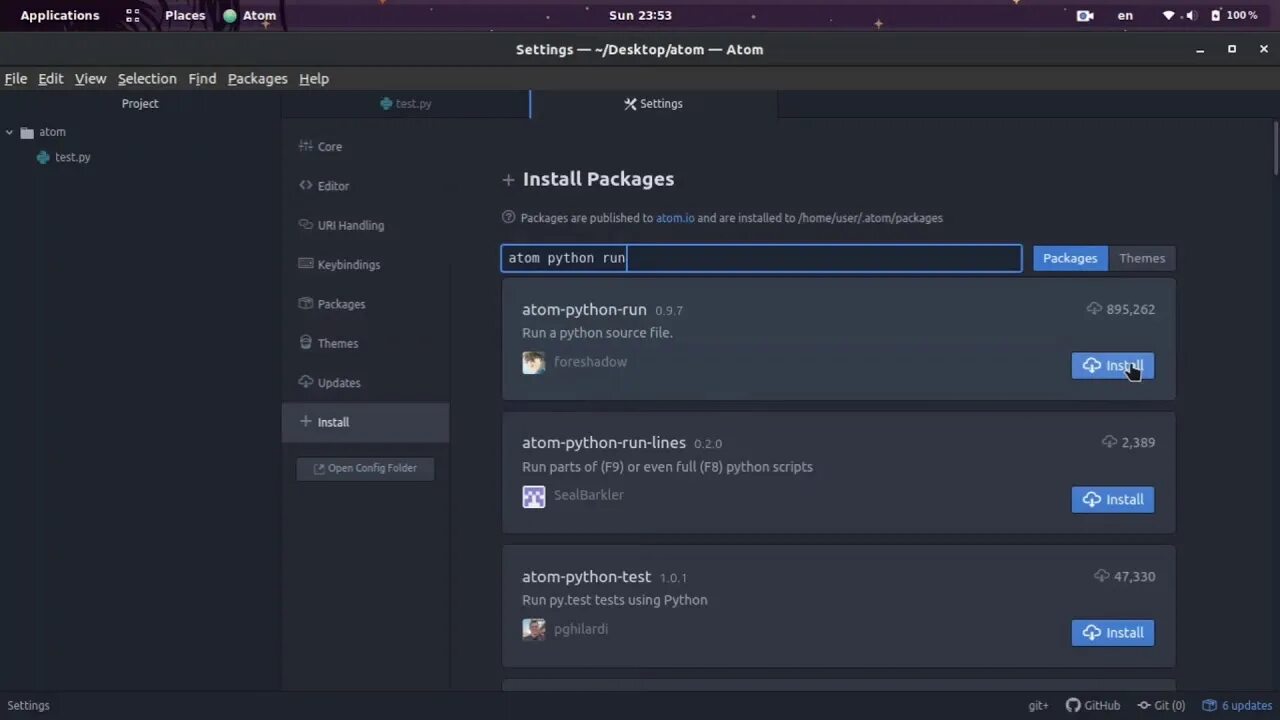Select the Packages search filter
The image size is (1280, 720).
[1070, 258]
